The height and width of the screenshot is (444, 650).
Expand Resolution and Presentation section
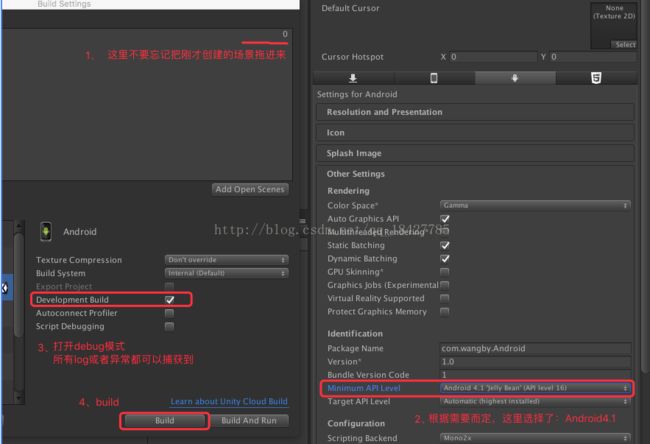(x=475, y=112)
